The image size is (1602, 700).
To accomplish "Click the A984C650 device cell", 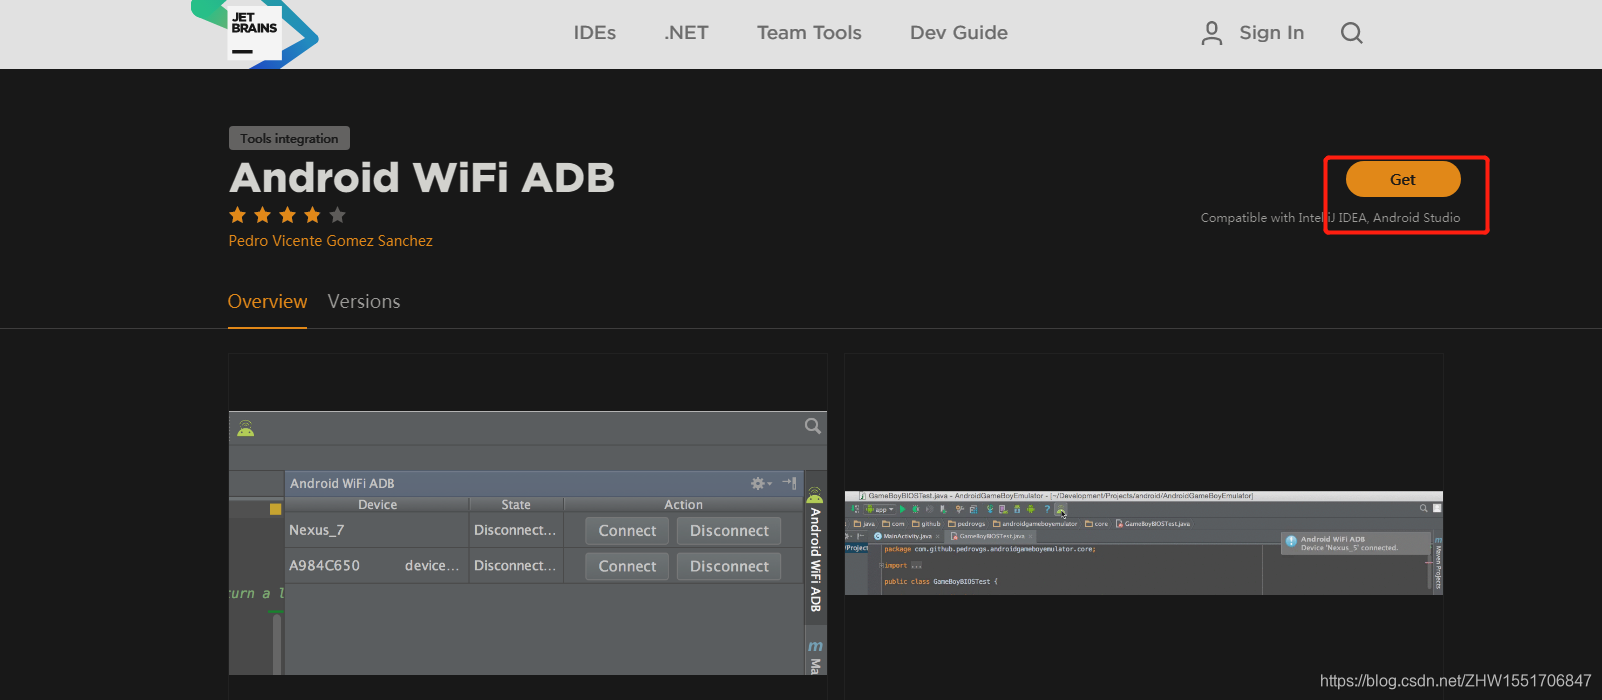I will 376,565.
